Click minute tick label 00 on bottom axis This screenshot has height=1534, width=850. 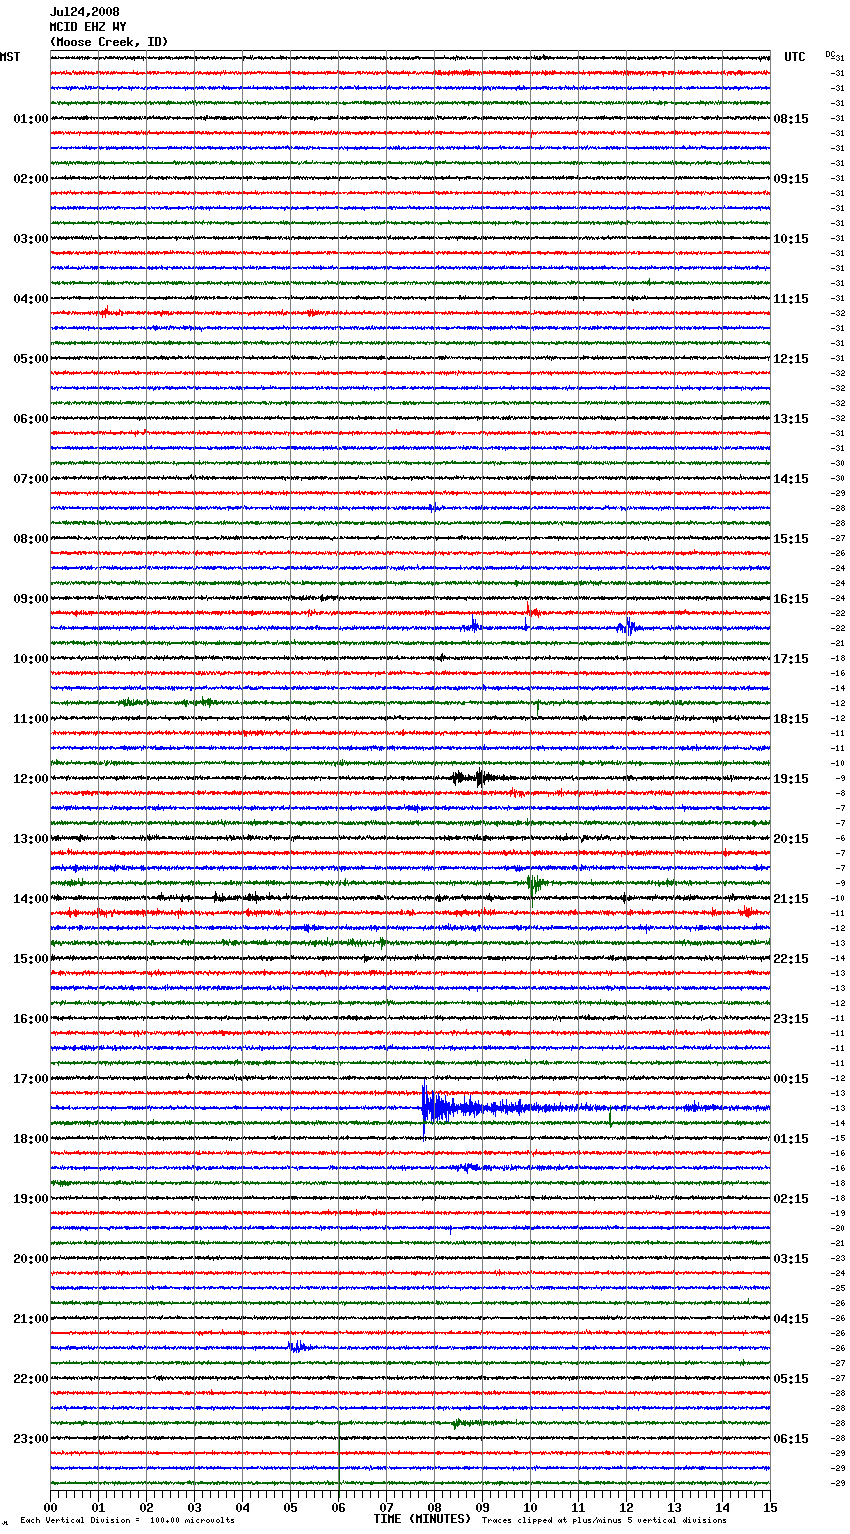51,1507
